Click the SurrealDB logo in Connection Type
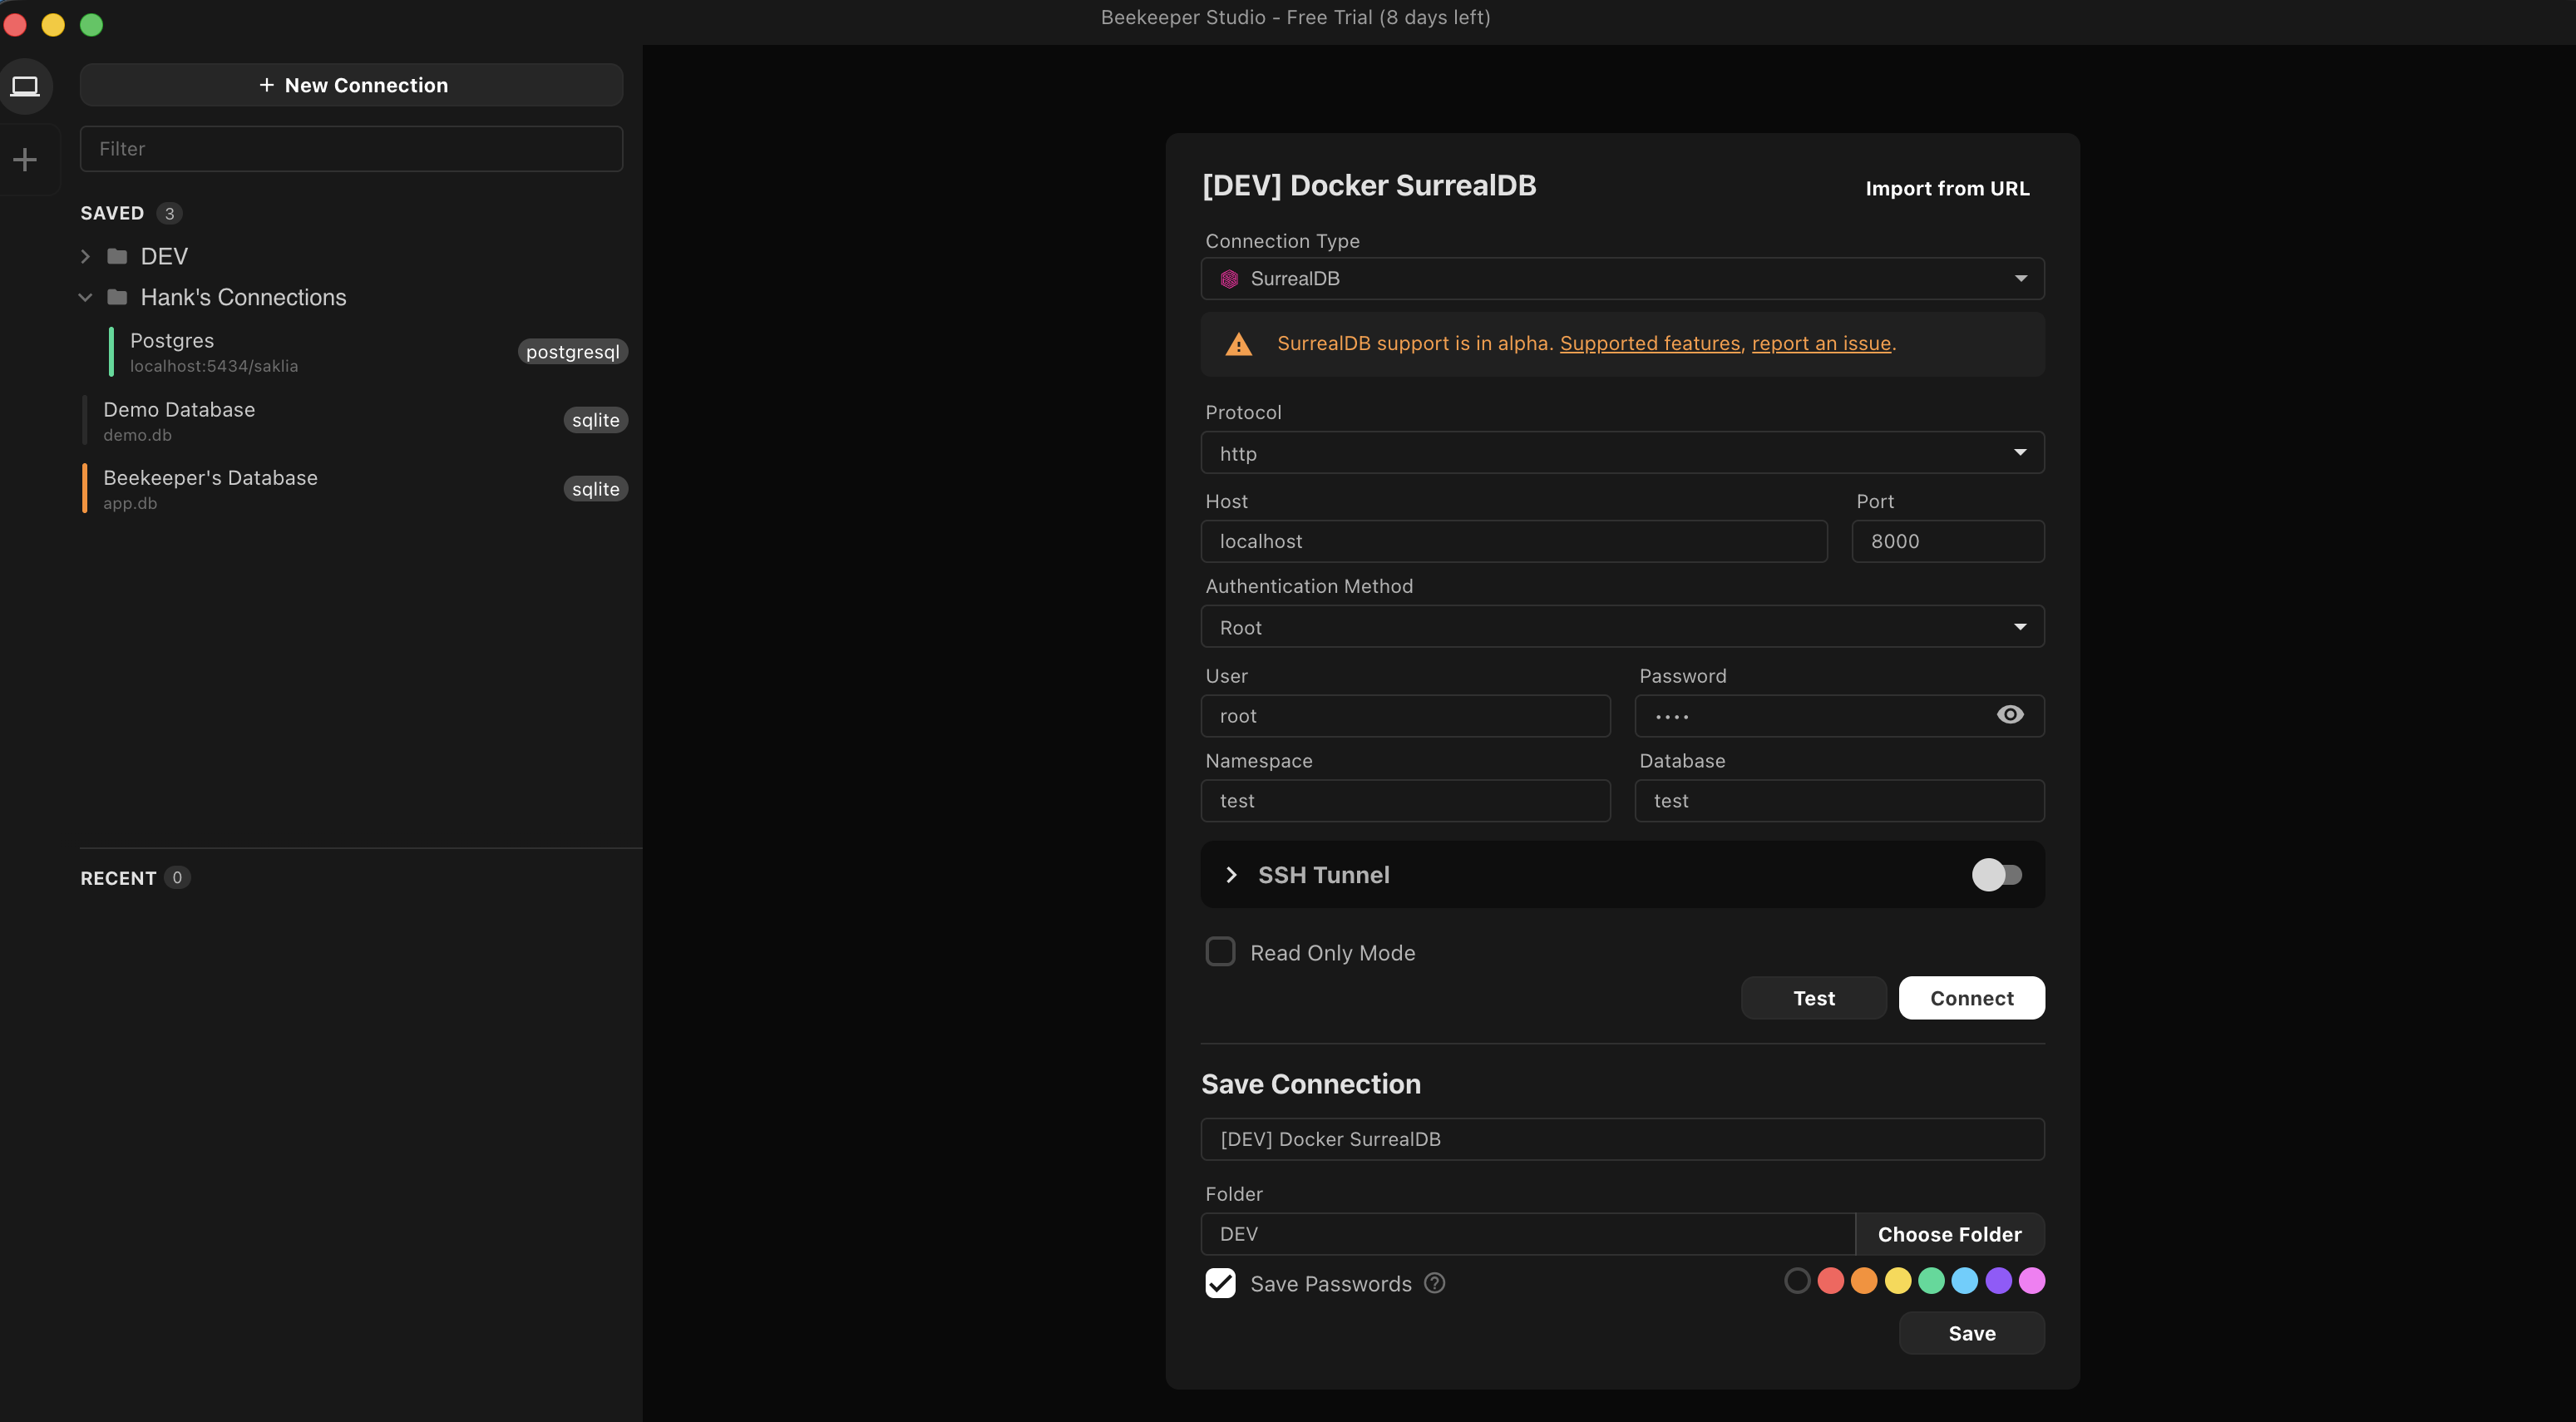2576x1422 pixels. pyautogui.click(x=1229, y=279)
